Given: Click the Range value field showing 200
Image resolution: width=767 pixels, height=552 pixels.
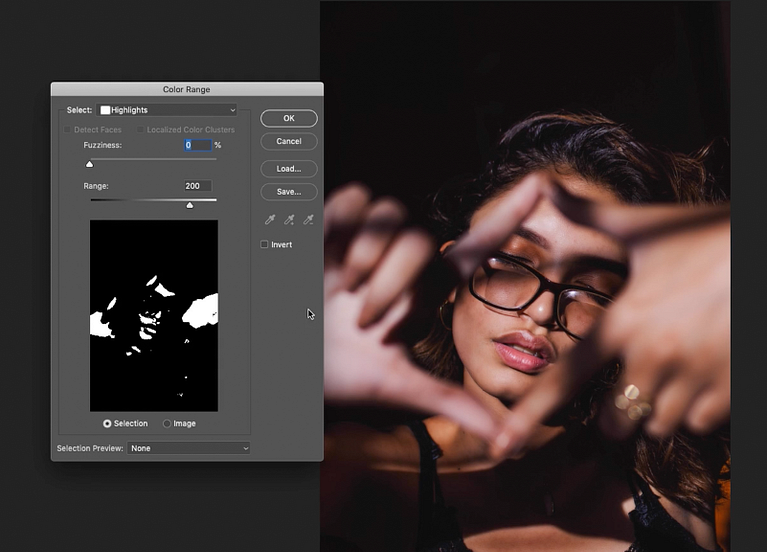Looking at the screenshot, I should [198, 186].
